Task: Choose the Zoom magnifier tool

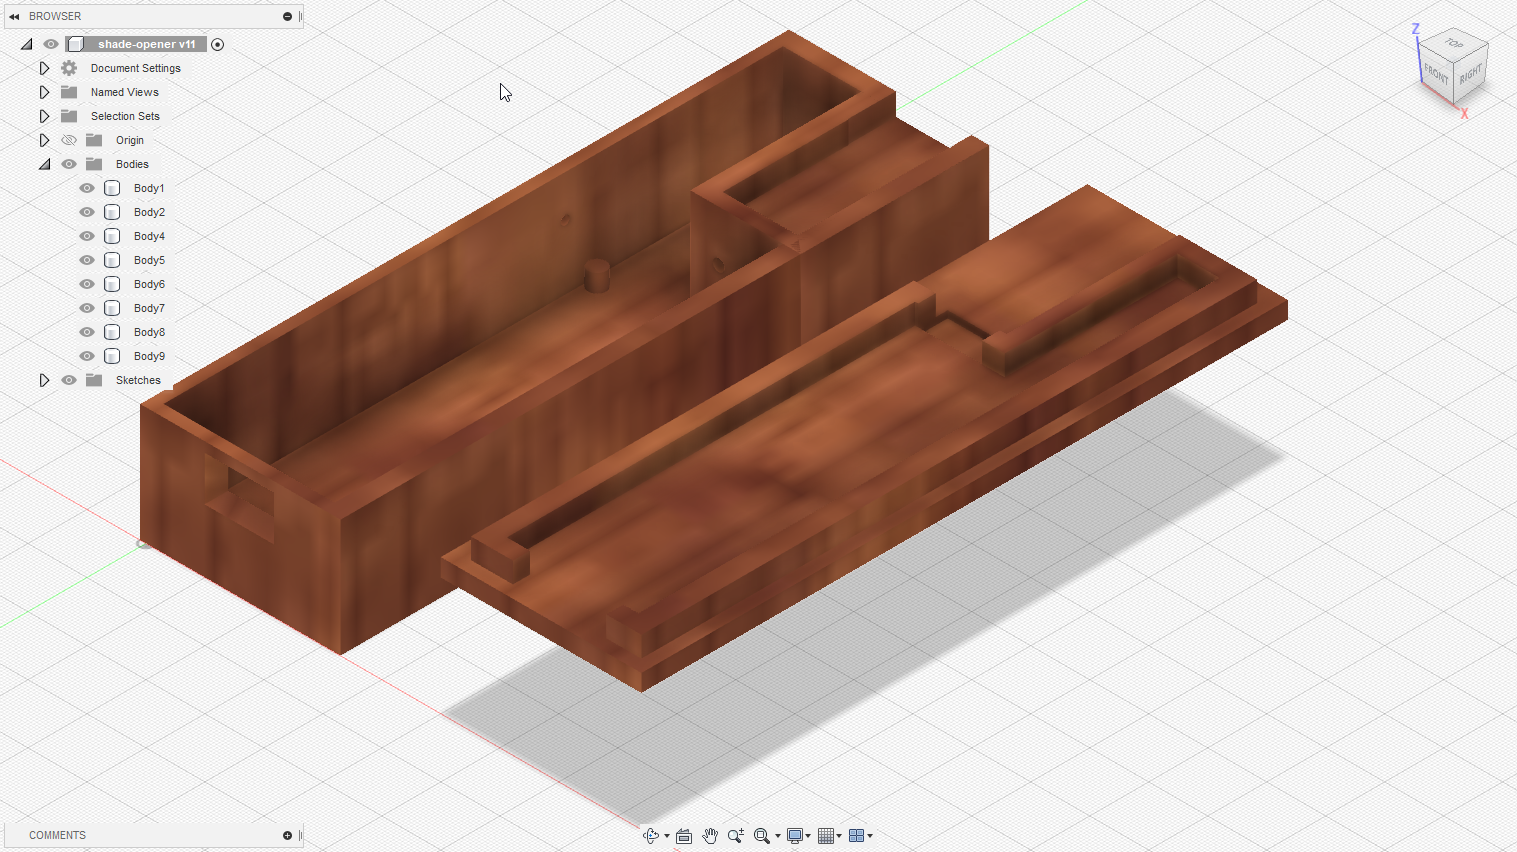Action: (736, 836)
